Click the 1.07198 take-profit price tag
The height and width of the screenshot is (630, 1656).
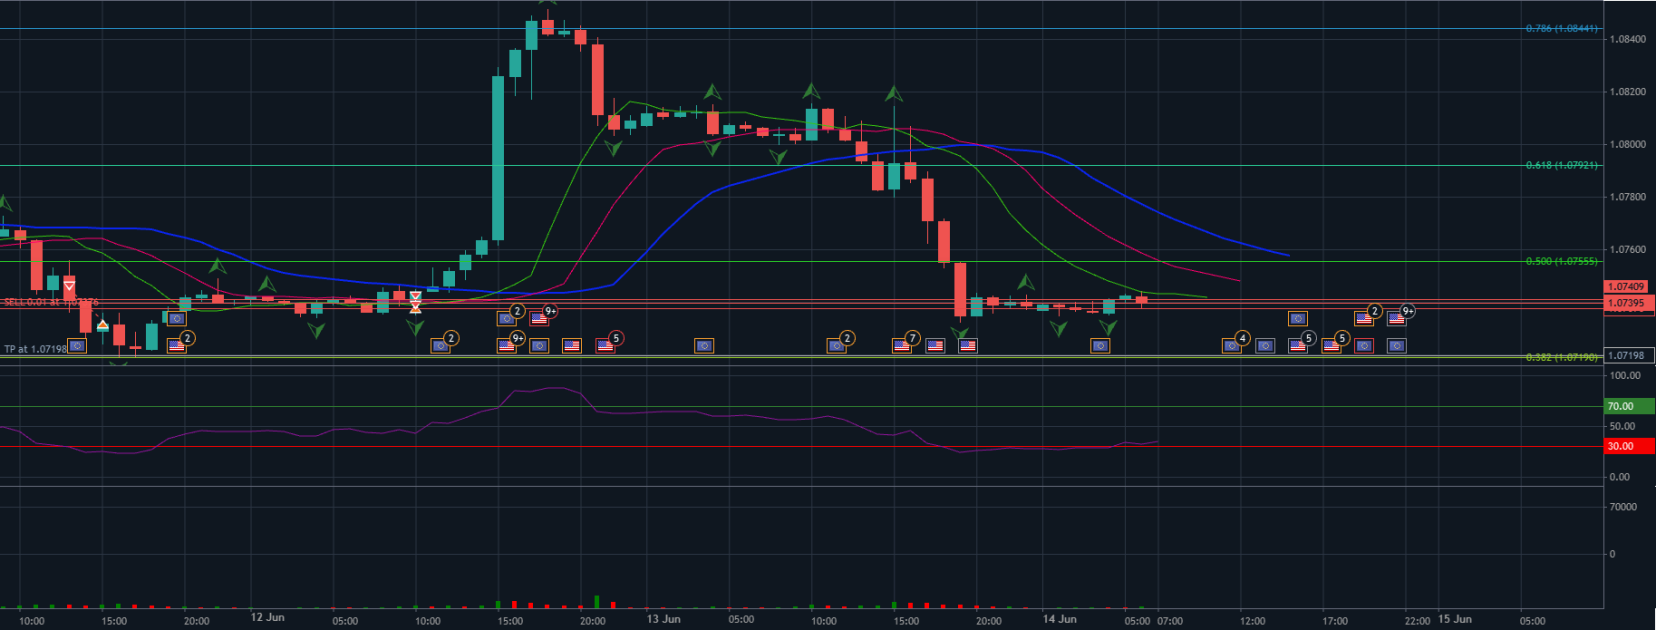(1627, 355)
